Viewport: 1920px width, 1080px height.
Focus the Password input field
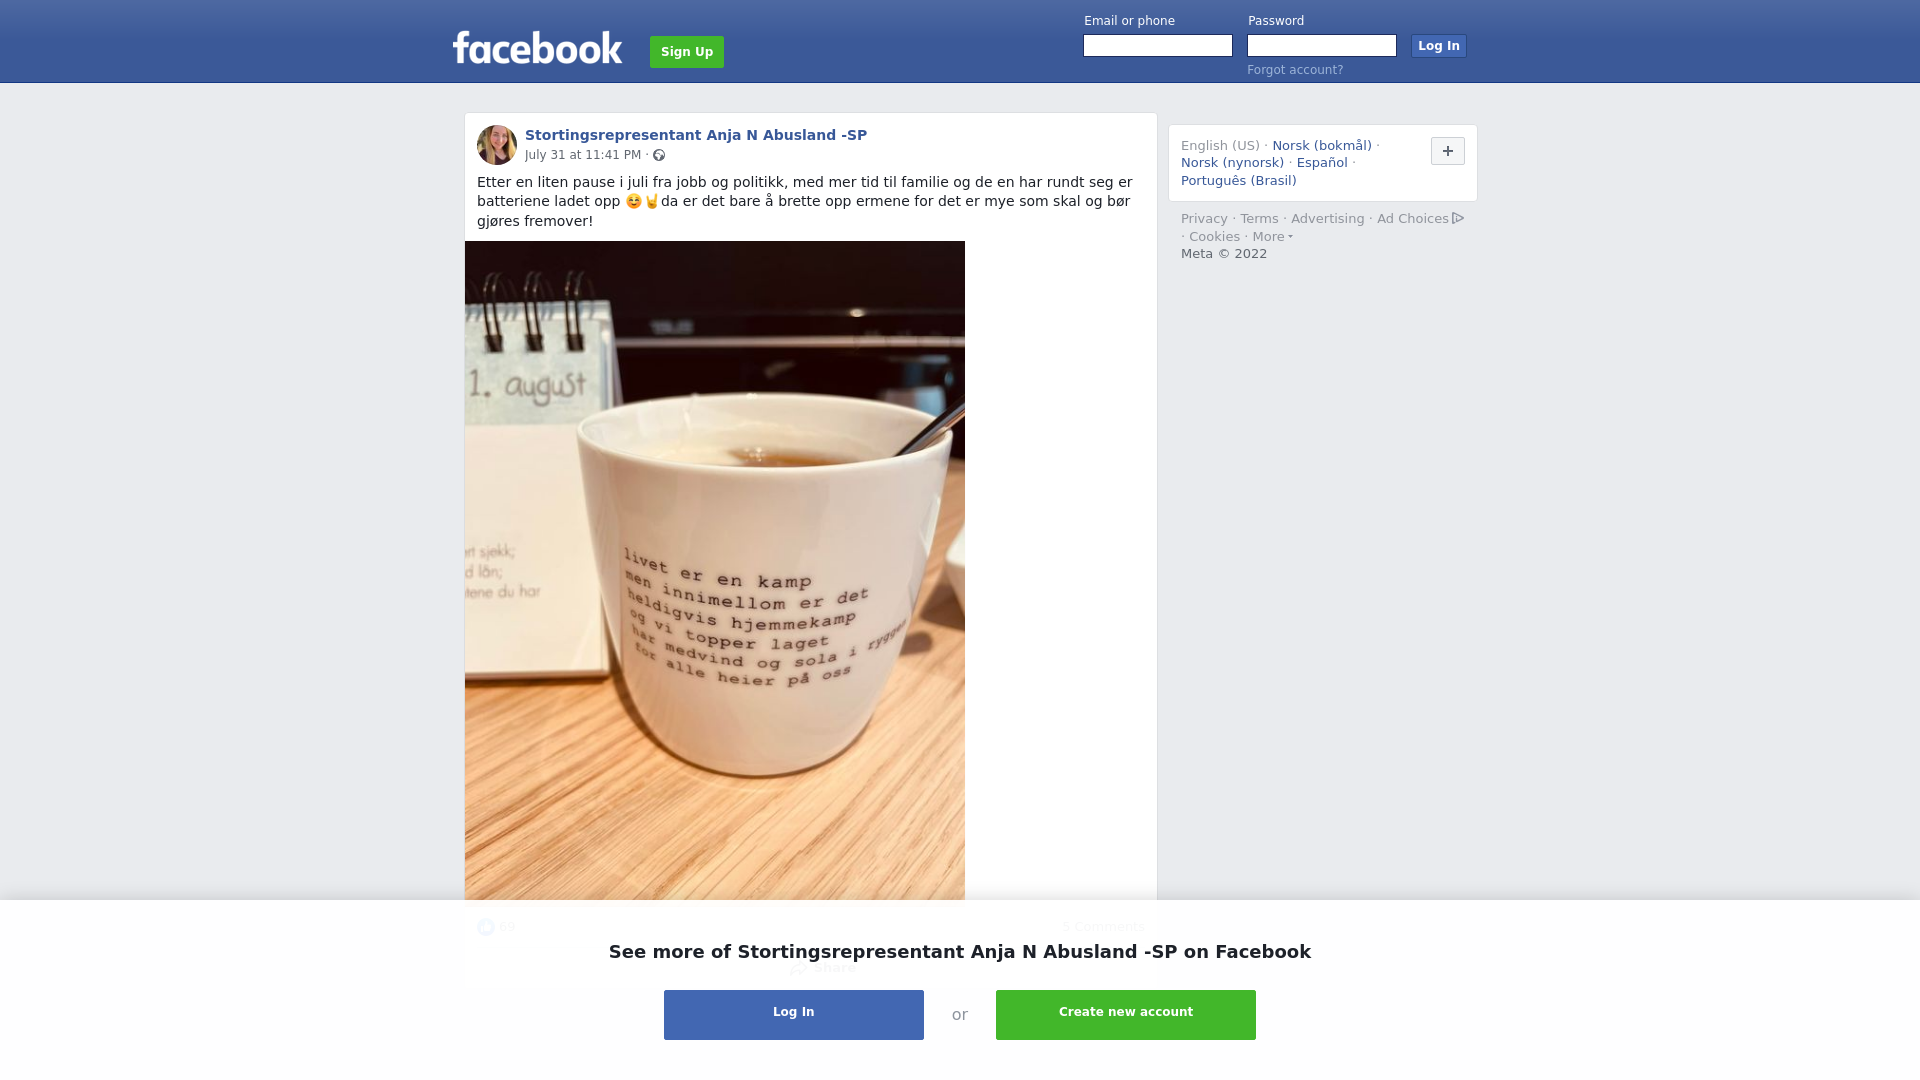click(x=1322, y=46)
